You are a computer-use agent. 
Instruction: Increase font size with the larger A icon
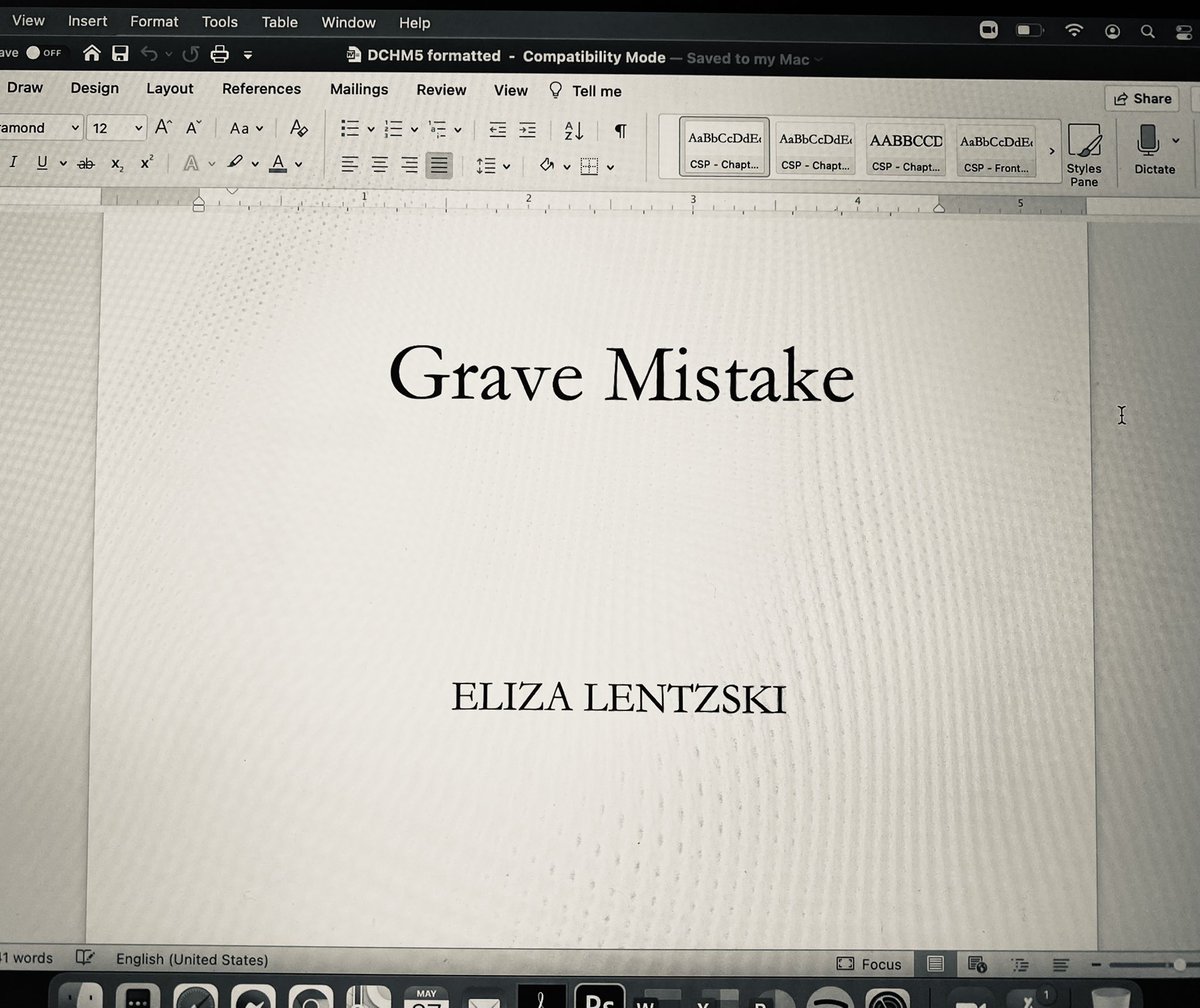(163, 127)
